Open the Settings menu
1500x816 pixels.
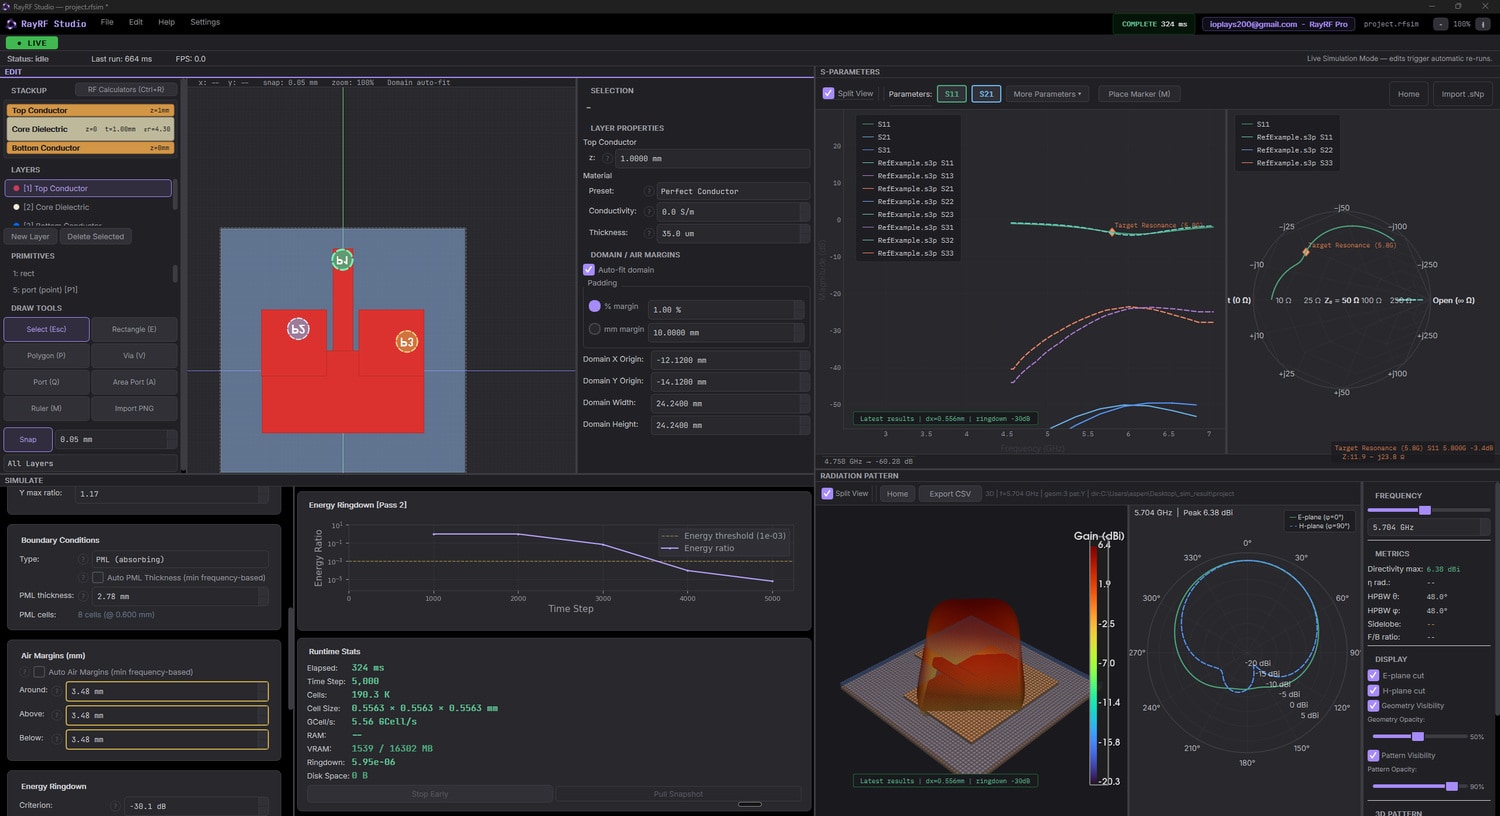tap(205, 22)
